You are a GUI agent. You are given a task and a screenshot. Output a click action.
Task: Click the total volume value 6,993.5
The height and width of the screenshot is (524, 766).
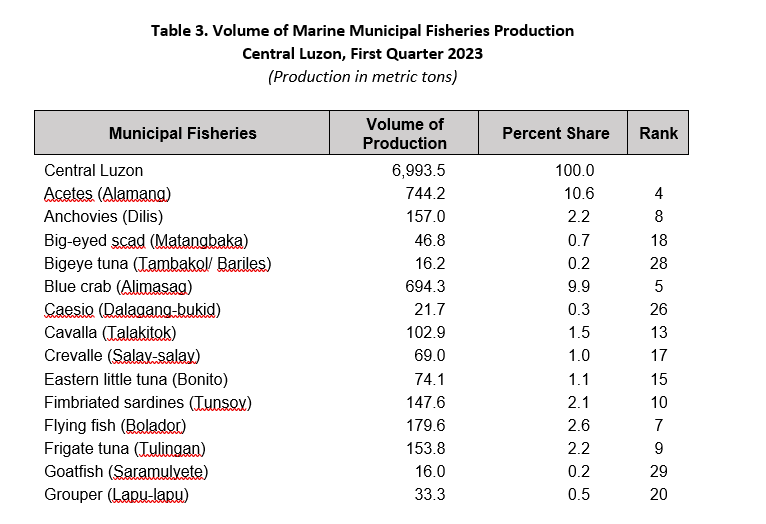tap(418, 170)
